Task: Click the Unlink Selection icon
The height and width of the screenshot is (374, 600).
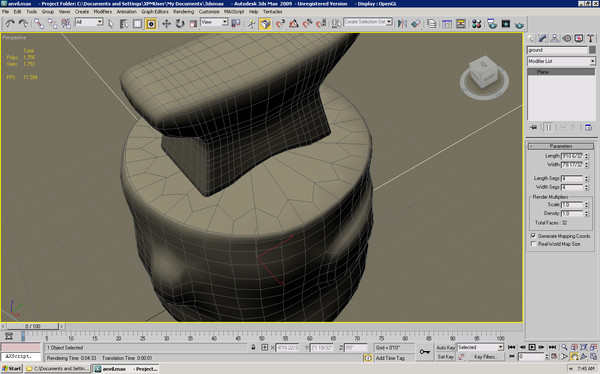Action: coord(52,24)
